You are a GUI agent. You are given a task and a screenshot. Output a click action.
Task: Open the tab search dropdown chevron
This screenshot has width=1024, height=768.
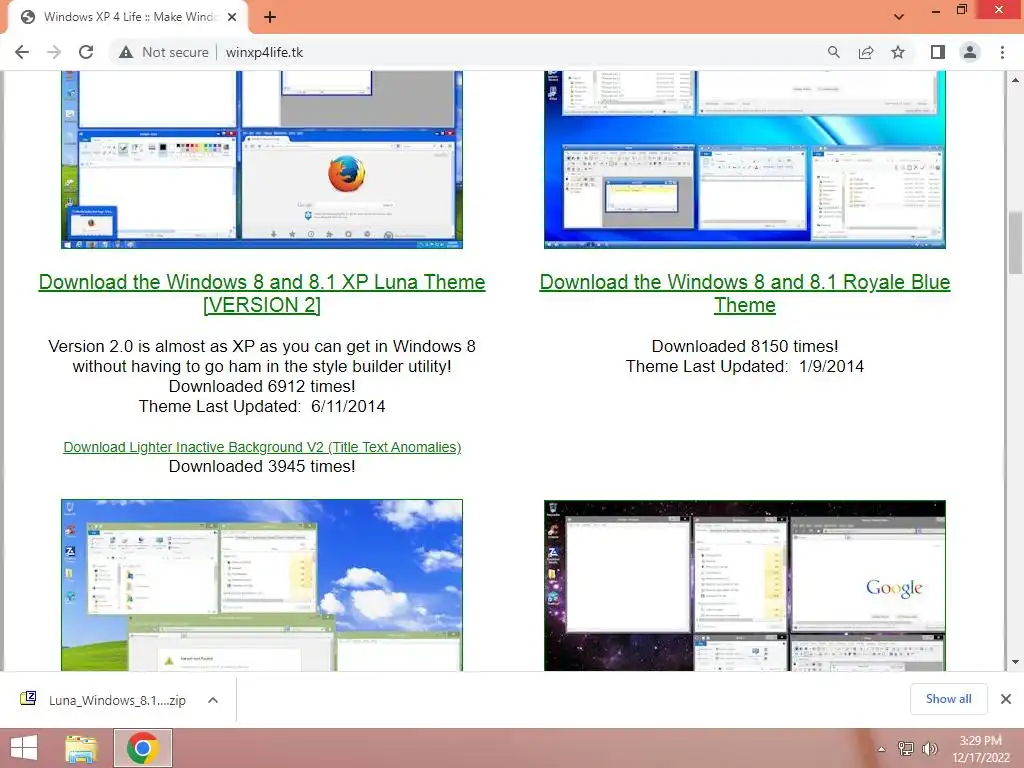tap(899, 17)
